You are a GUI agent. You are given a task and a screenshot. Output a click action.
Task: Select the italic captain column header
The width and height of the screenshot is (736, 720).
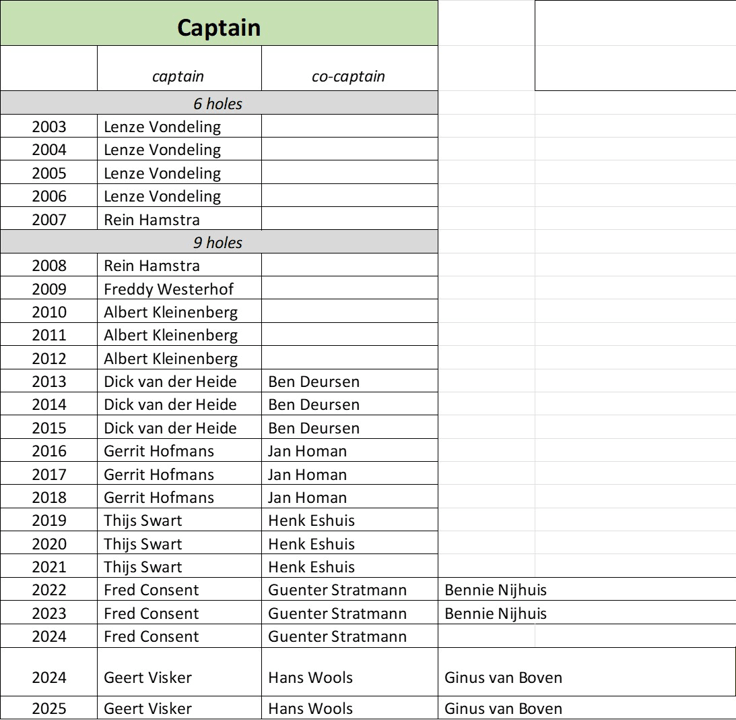pyautogui.click(x=178, y=76)
